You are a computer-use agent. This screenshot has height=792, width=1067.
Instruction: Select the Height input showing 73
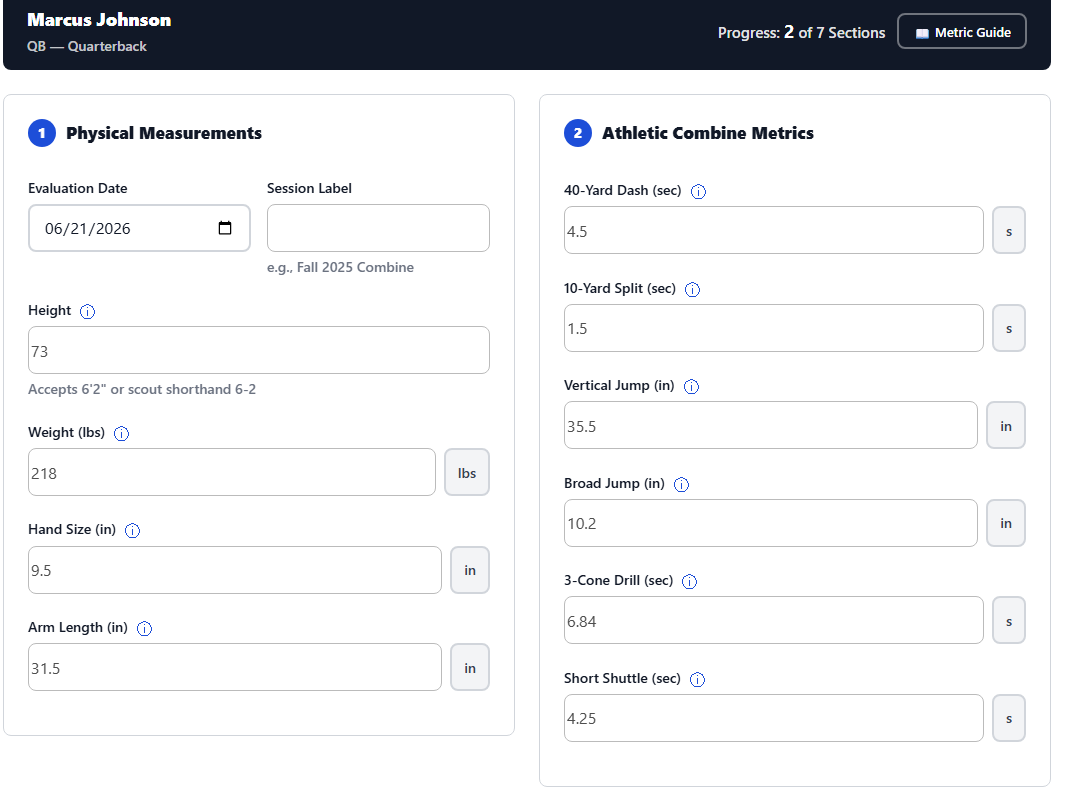tap(259, 350)
